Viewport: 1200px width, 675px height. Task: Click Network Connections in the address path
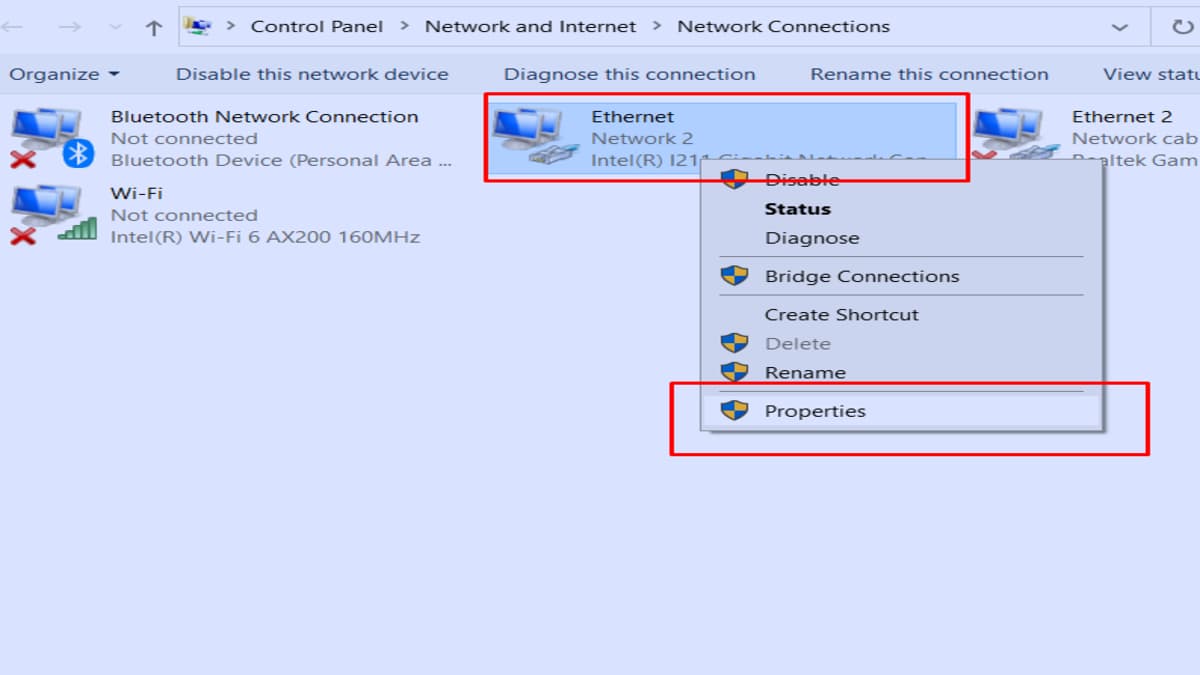click(x=783, y=27)
